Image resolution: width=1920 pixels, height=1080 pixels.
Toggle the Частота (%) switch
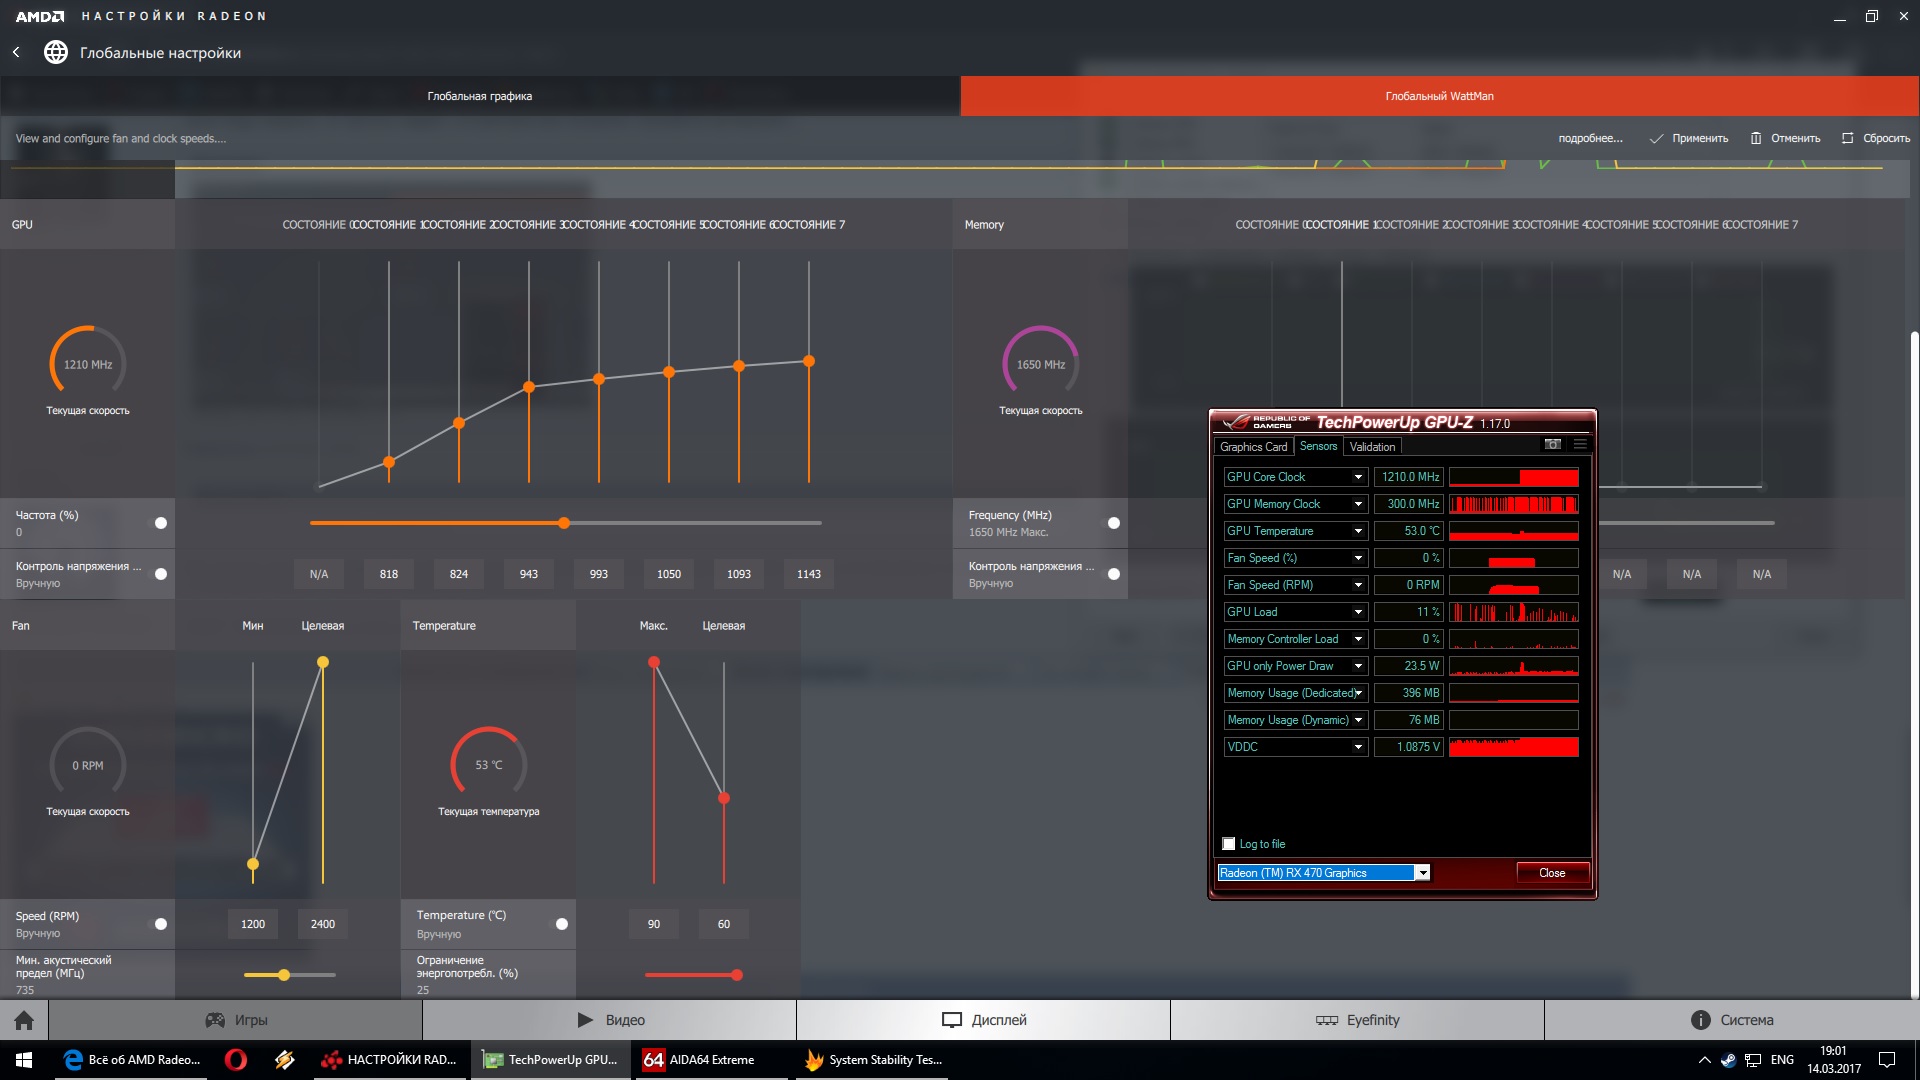(159, 523)
